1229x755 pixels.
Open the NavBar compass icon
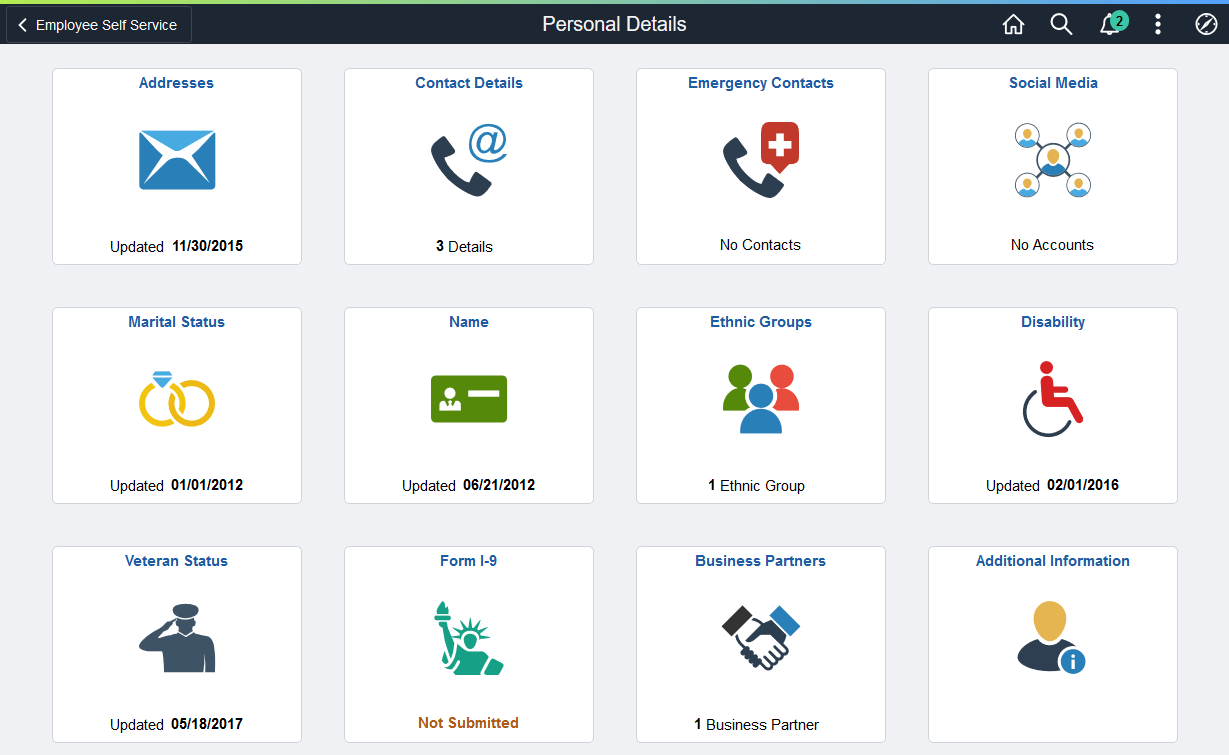click(1206, 25)
